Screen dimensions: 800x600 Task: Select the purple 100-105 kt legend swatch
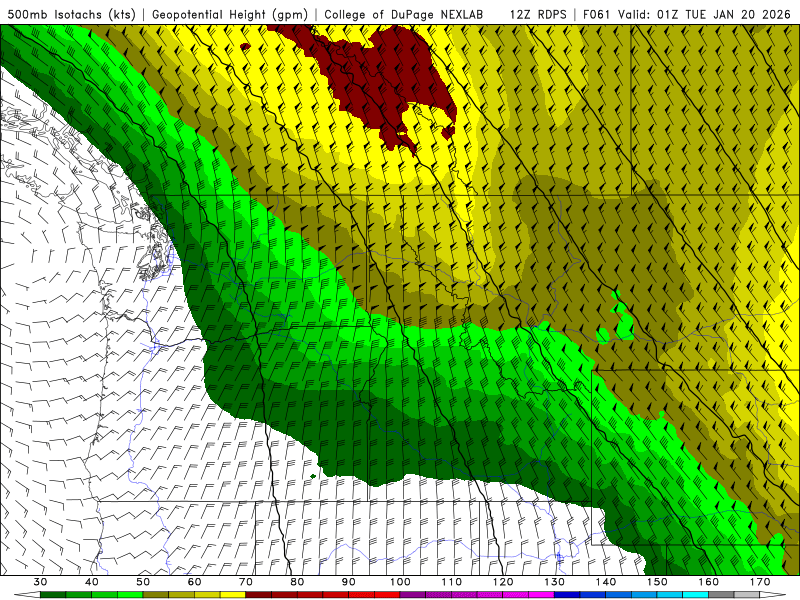pos(413,595)
